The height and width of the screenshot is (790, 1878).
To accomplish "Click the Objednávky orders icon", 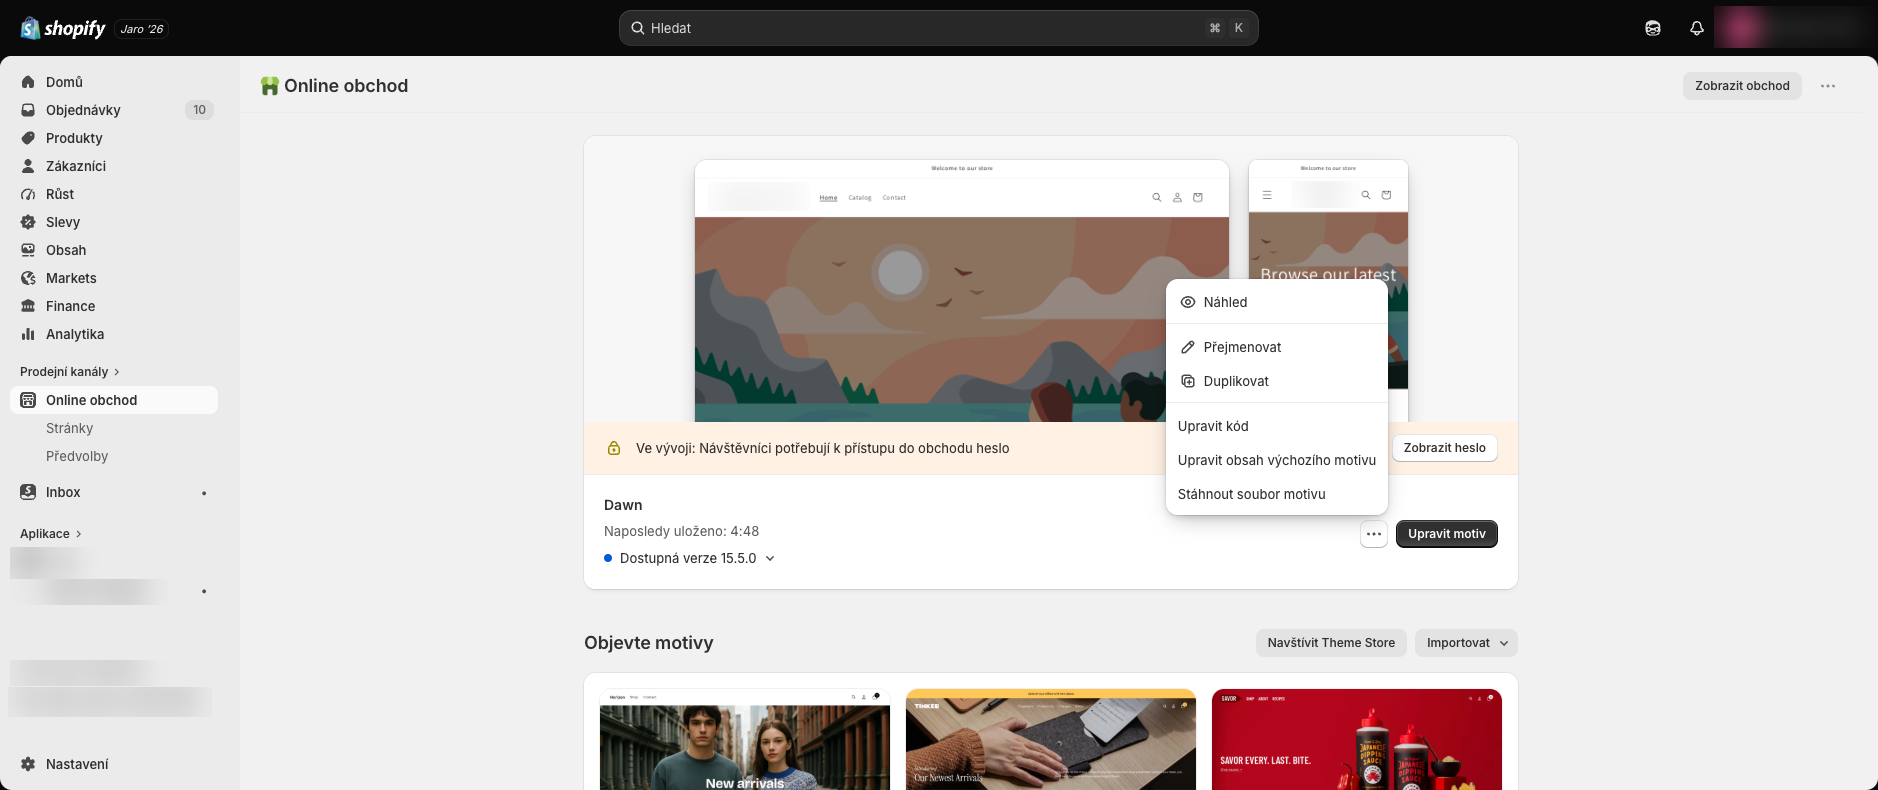I will [28, 110].
